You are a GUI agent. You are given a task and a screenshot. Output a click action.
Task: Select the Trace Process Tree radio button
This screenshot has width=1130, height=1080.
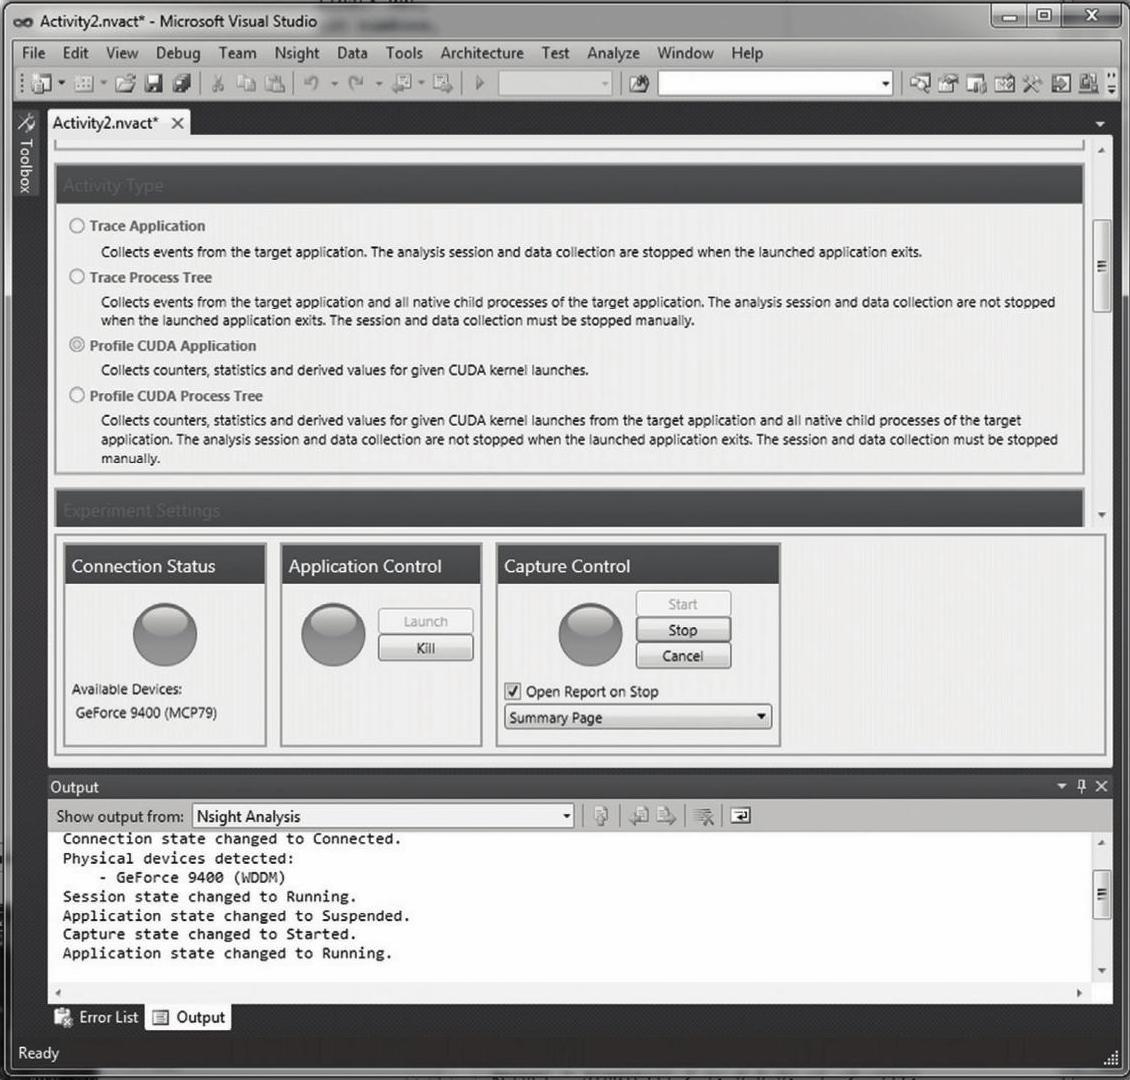click(x=77, y=277)
